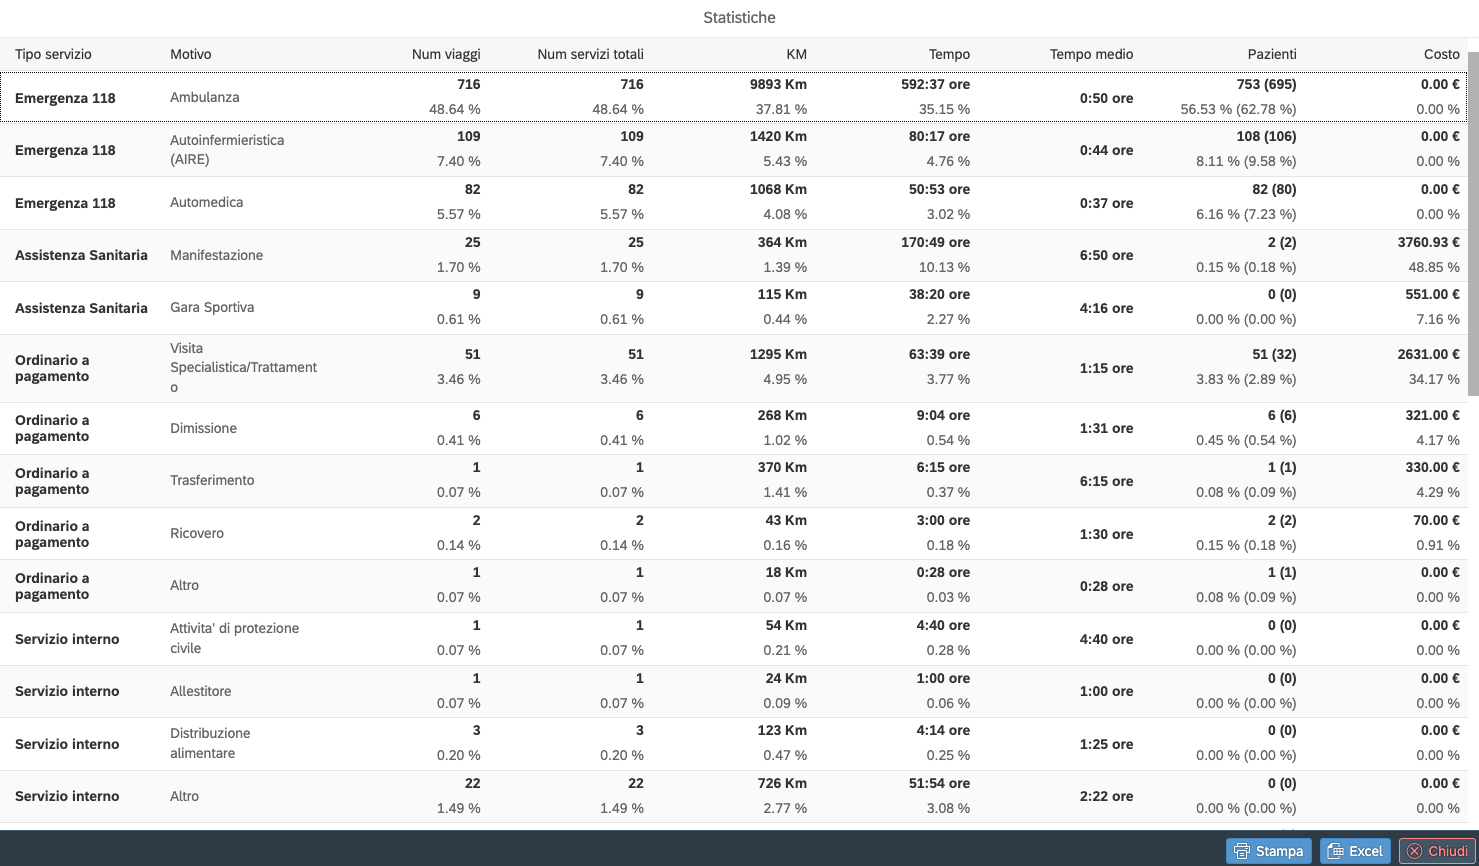Export the statistics with the Excel button
The height and width of the screenshot is (866, 1479).
[1355, 851]
